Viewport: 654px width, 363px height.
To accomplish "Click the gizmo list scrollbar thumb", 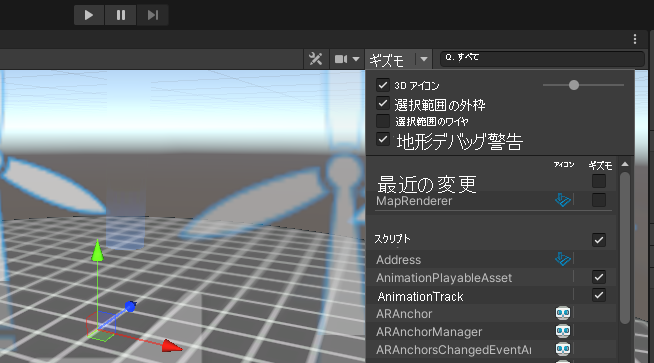I will (625, 248).
